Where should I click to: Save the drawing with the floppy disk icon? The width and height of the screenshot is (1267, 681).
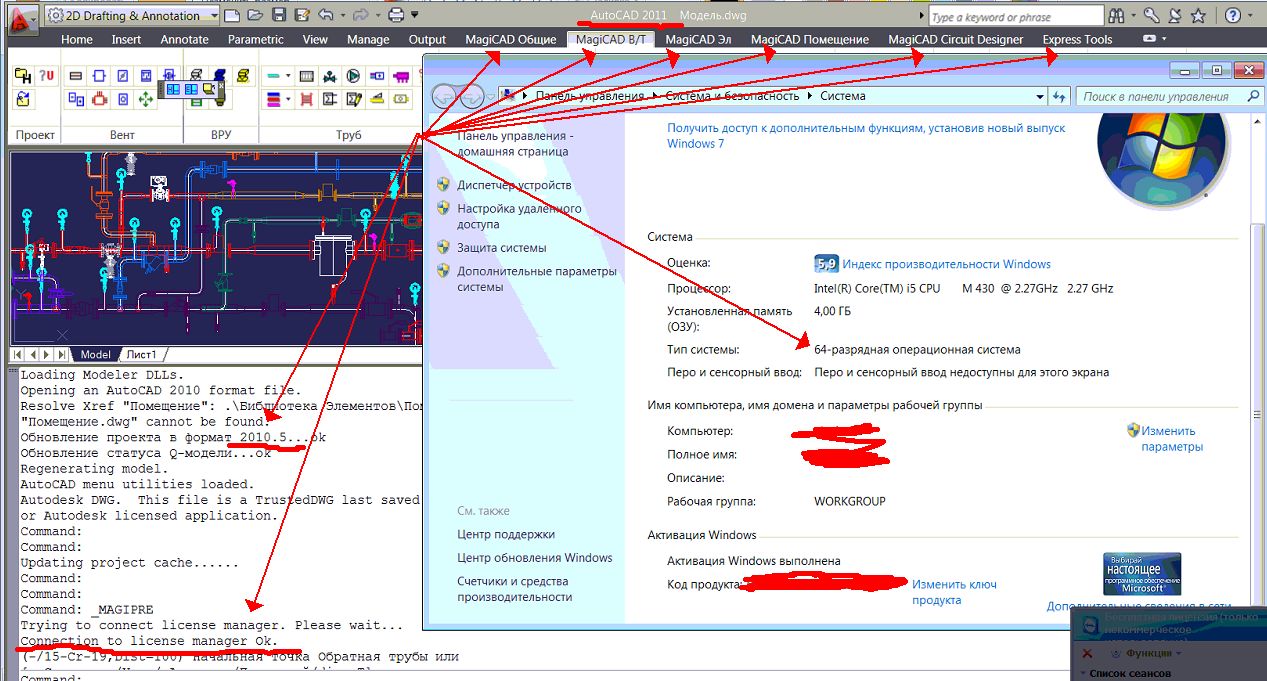(x=278, y=16)
